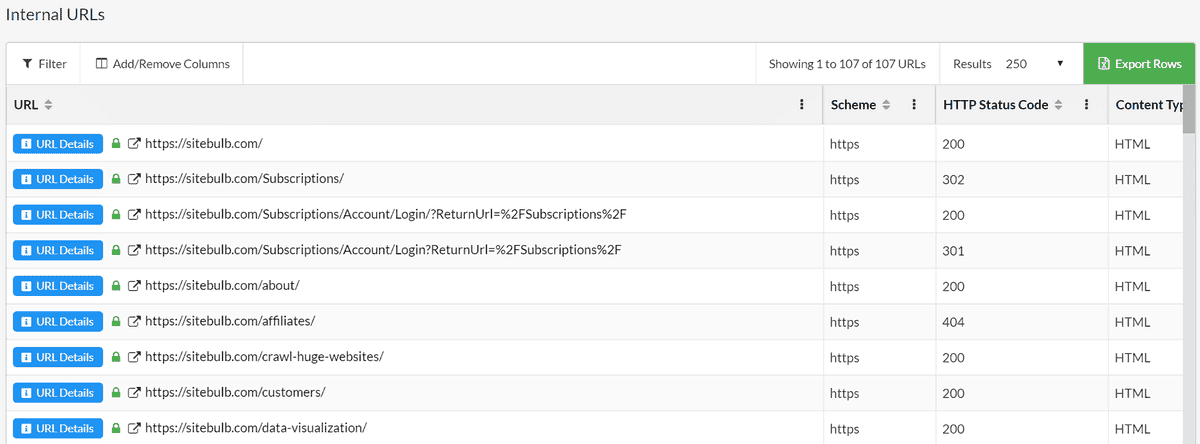
Task: Open external link icon for sitebulb.com/about/
Action: point(134,286)
